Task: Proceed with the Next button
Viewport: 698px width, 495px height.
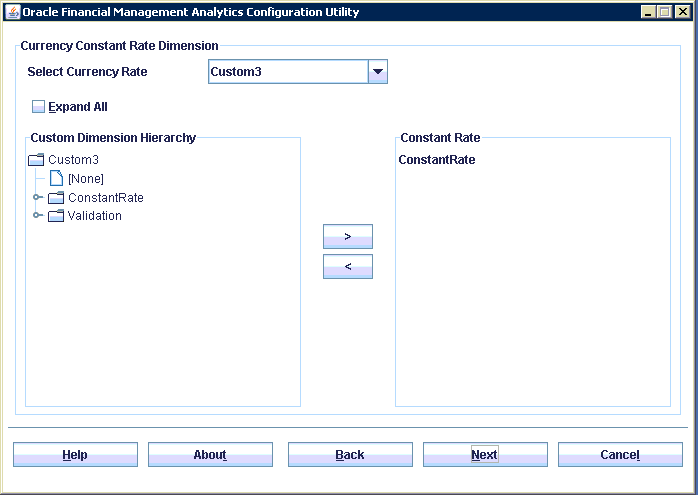Action: (485, 454)
